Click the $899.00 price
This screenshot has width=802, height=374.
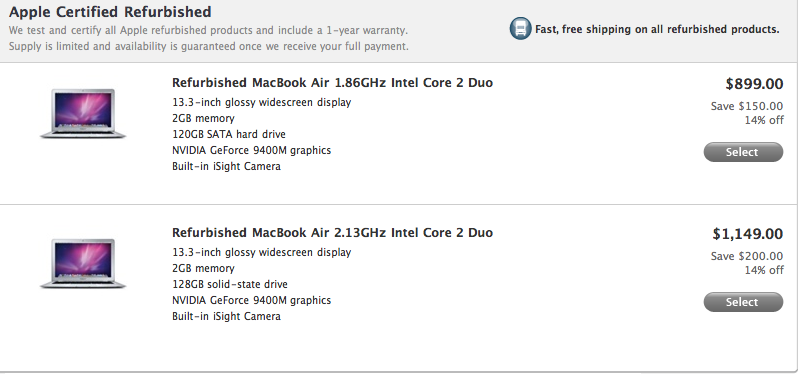pos(754,84)
